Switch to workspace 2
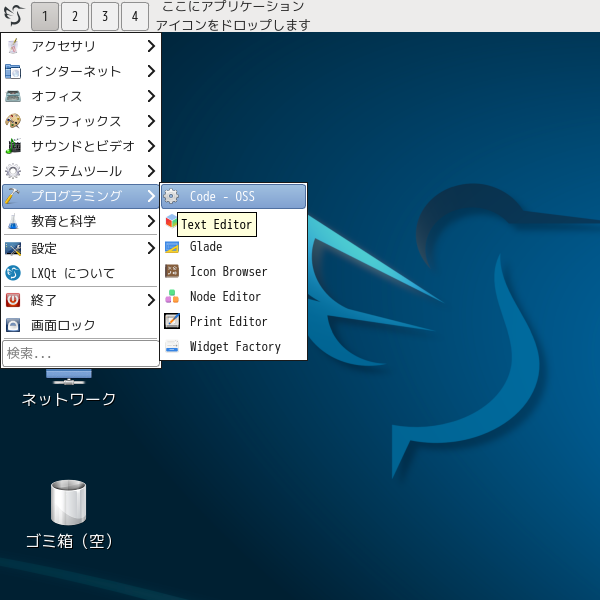This screenshot has width=600, height=600. [x=75, y=16]
